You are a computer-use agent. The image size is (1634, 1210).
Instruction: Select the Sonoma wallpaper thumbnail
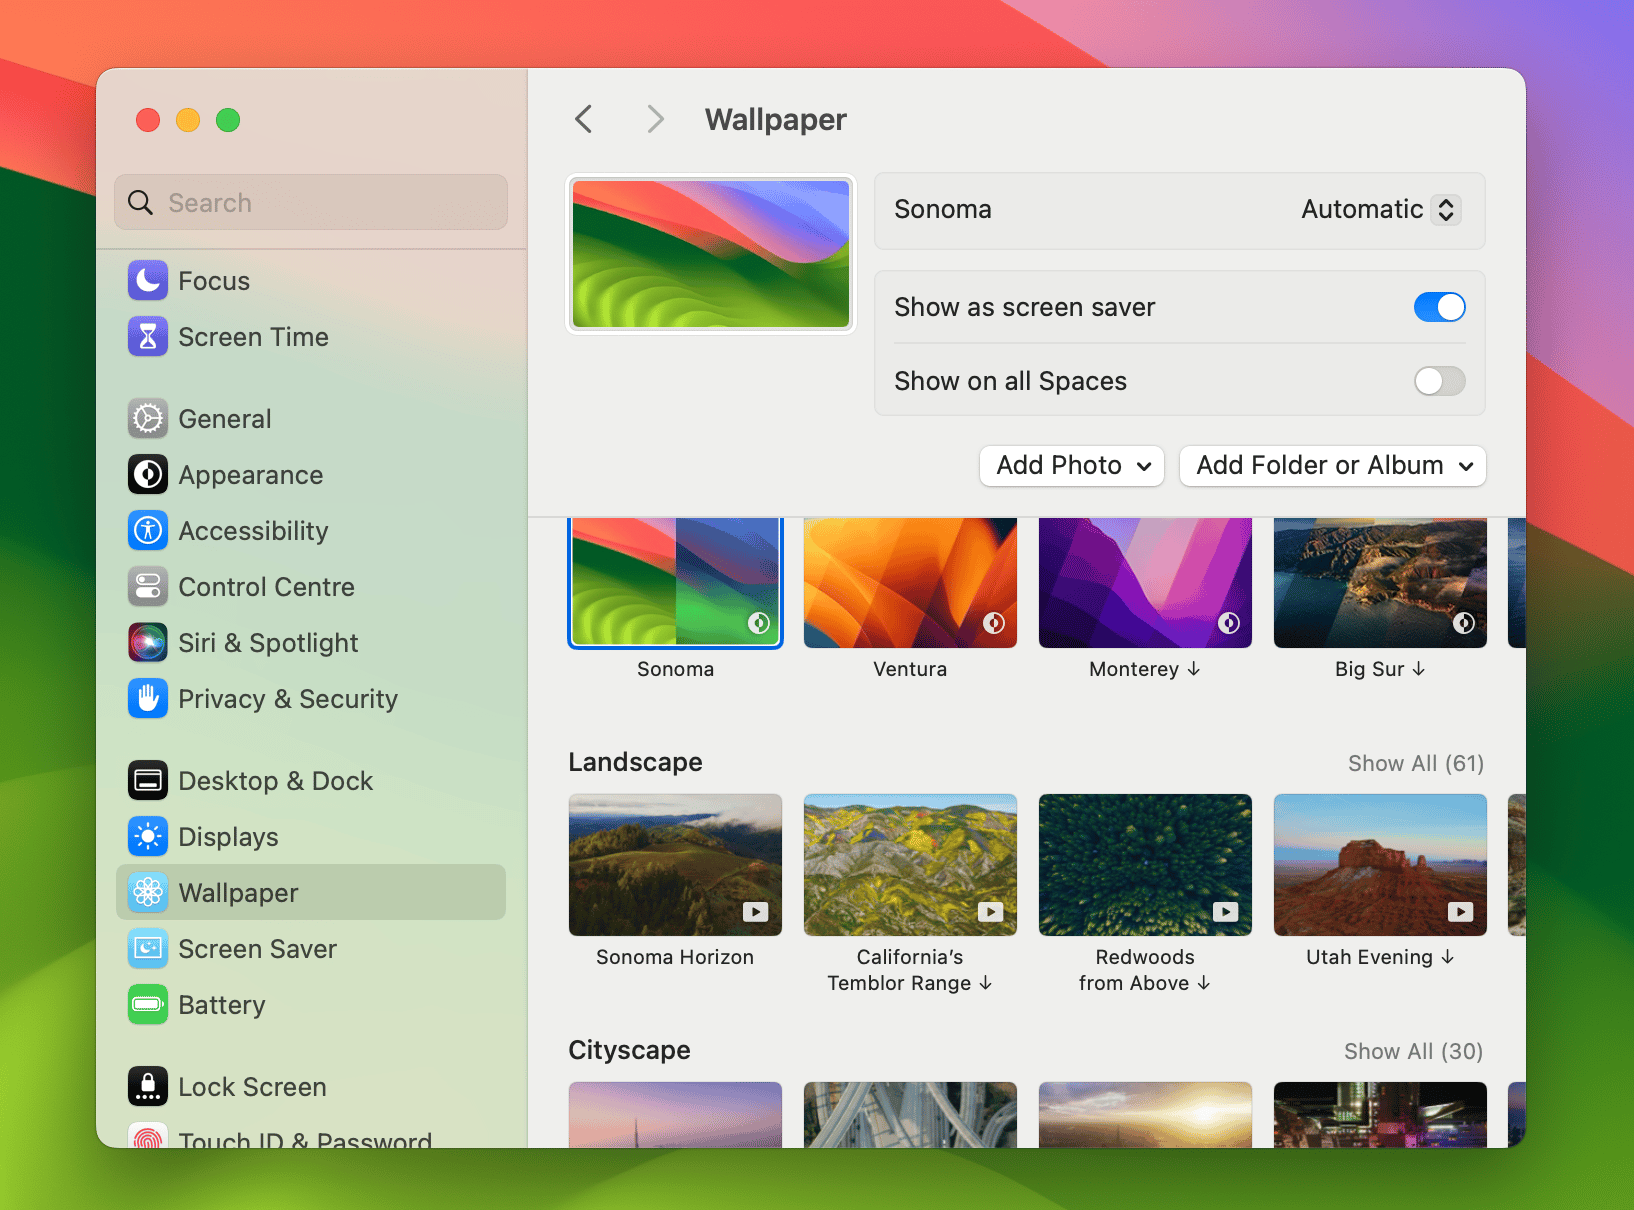point(676,583)
